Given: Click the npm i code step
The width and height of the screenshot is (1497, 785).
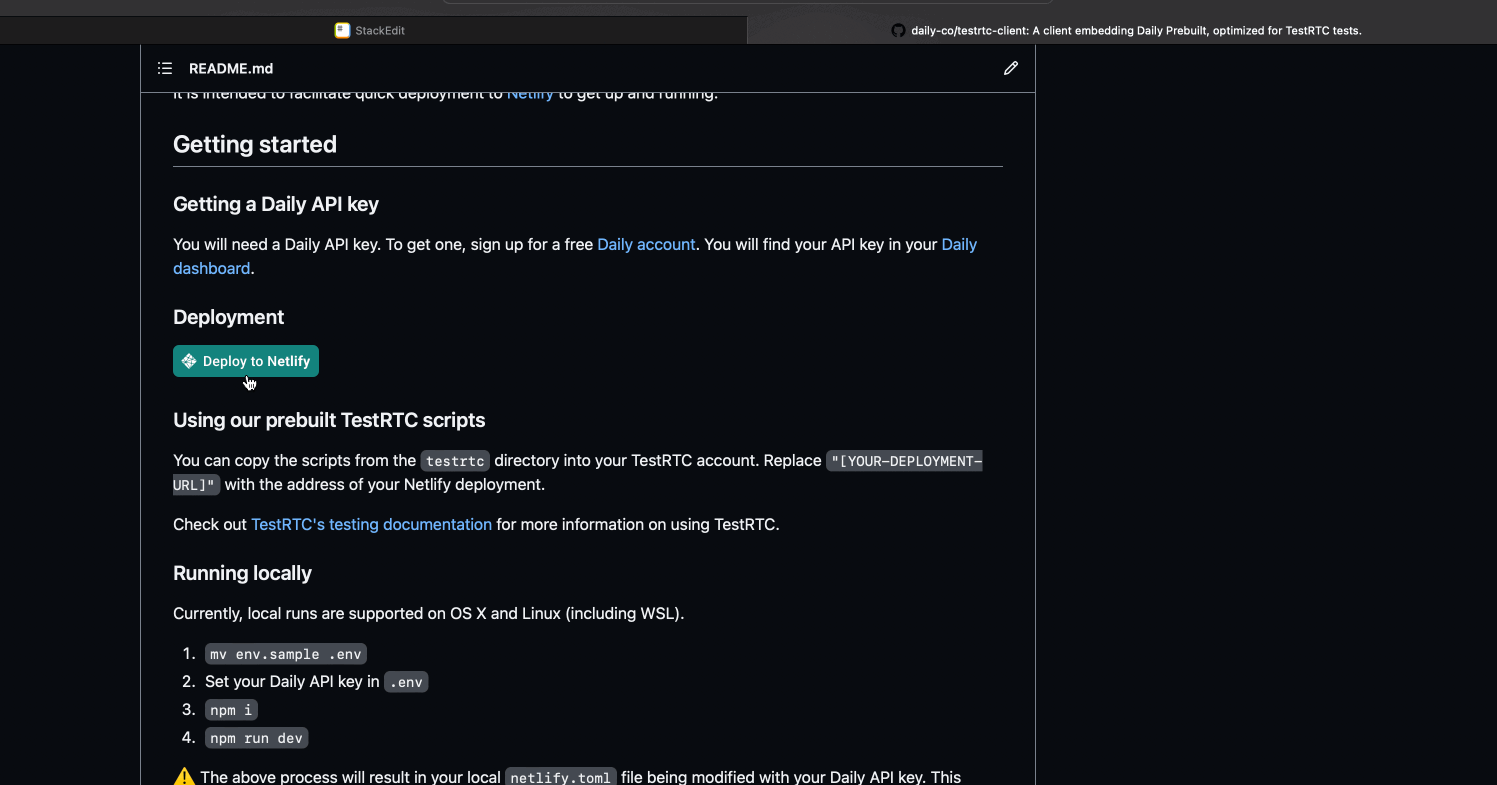Looking at the screenshot, I should (x=231, y=710).
